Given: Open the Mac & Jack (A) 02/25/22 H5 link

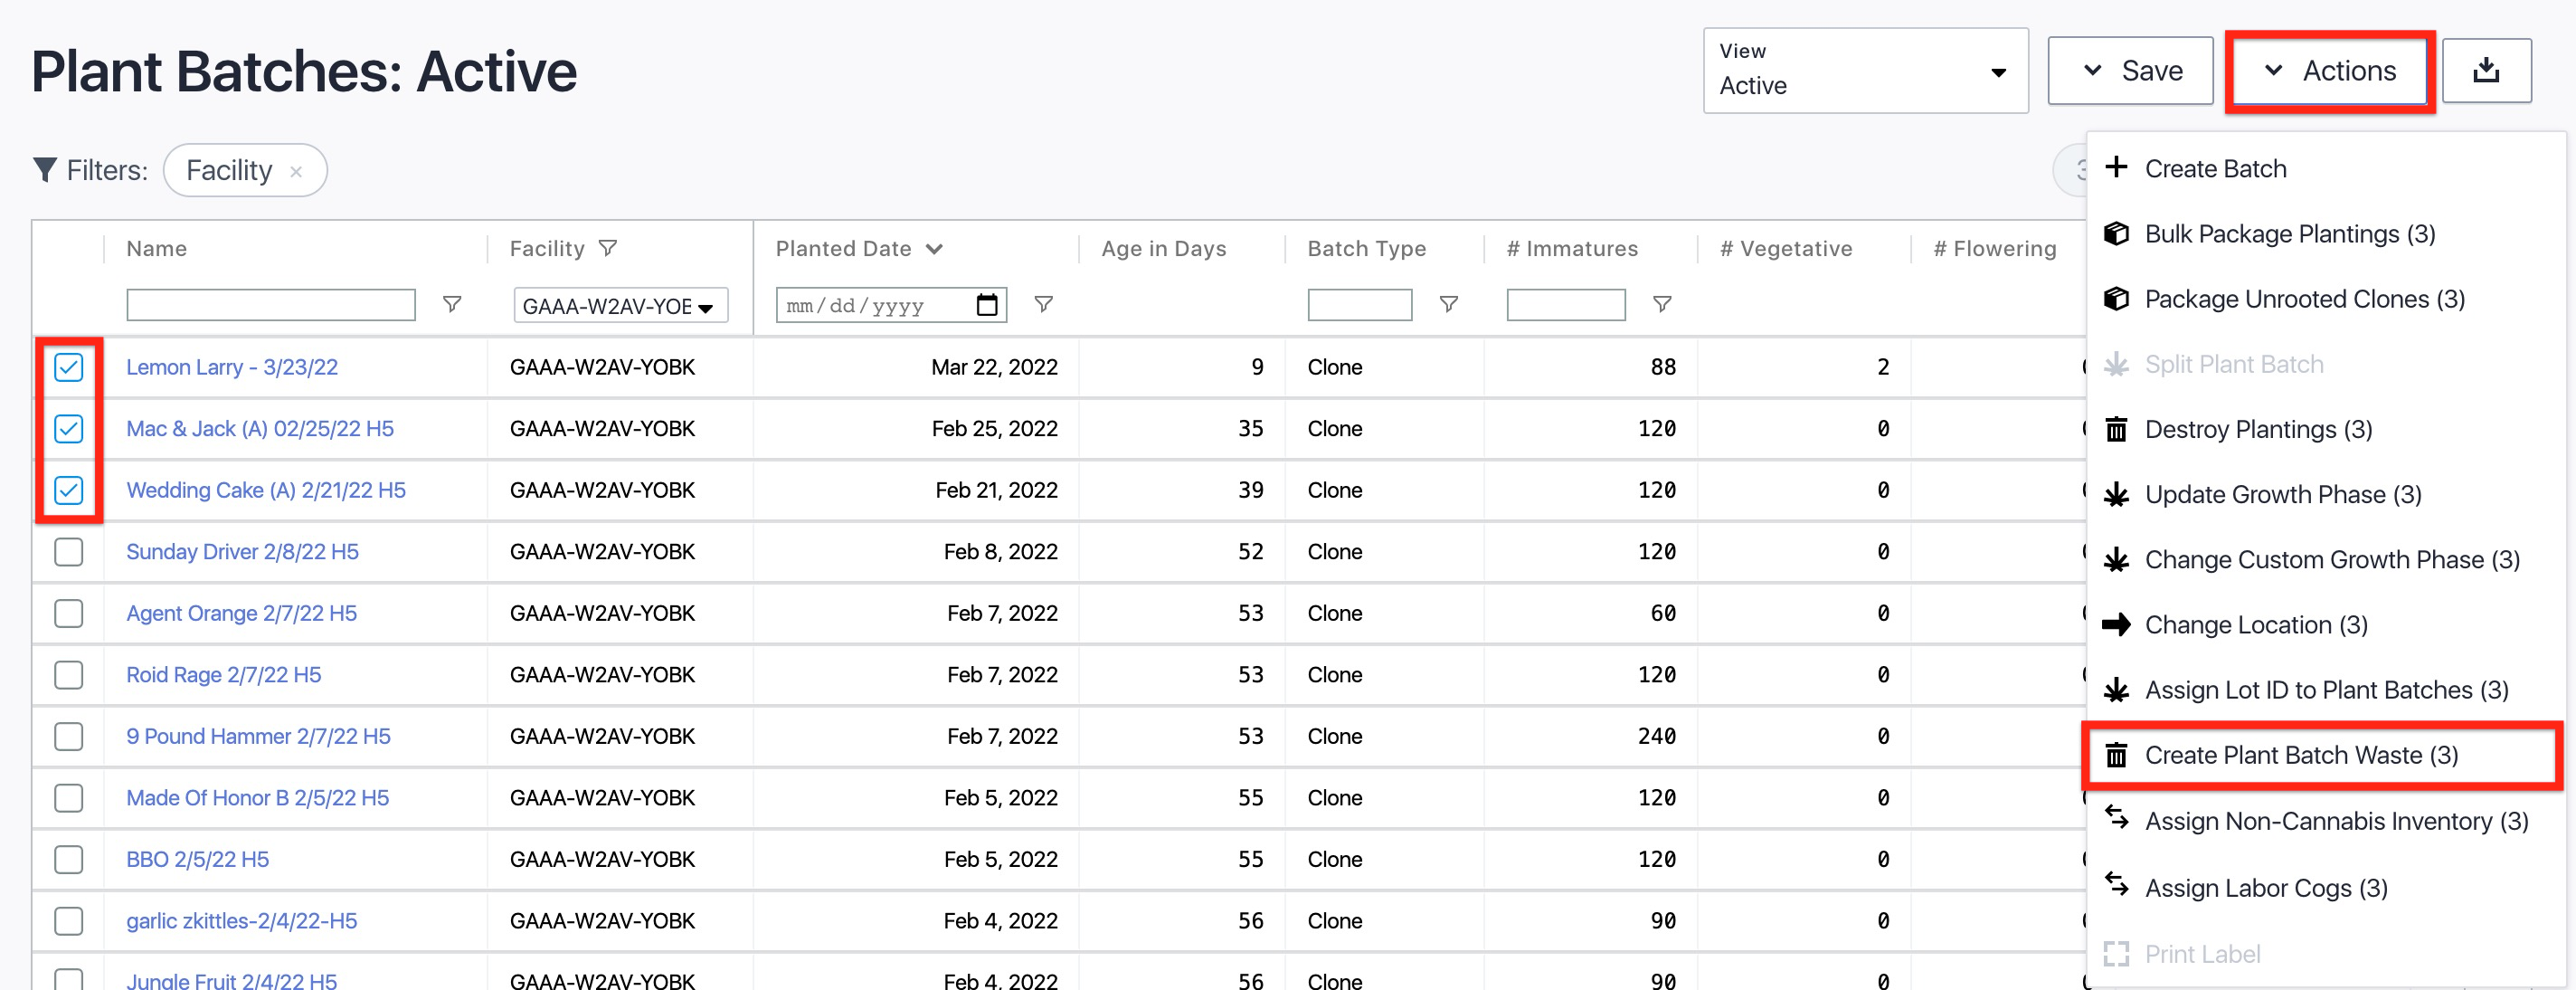Looking at the screenshot, I should [260, 428].
